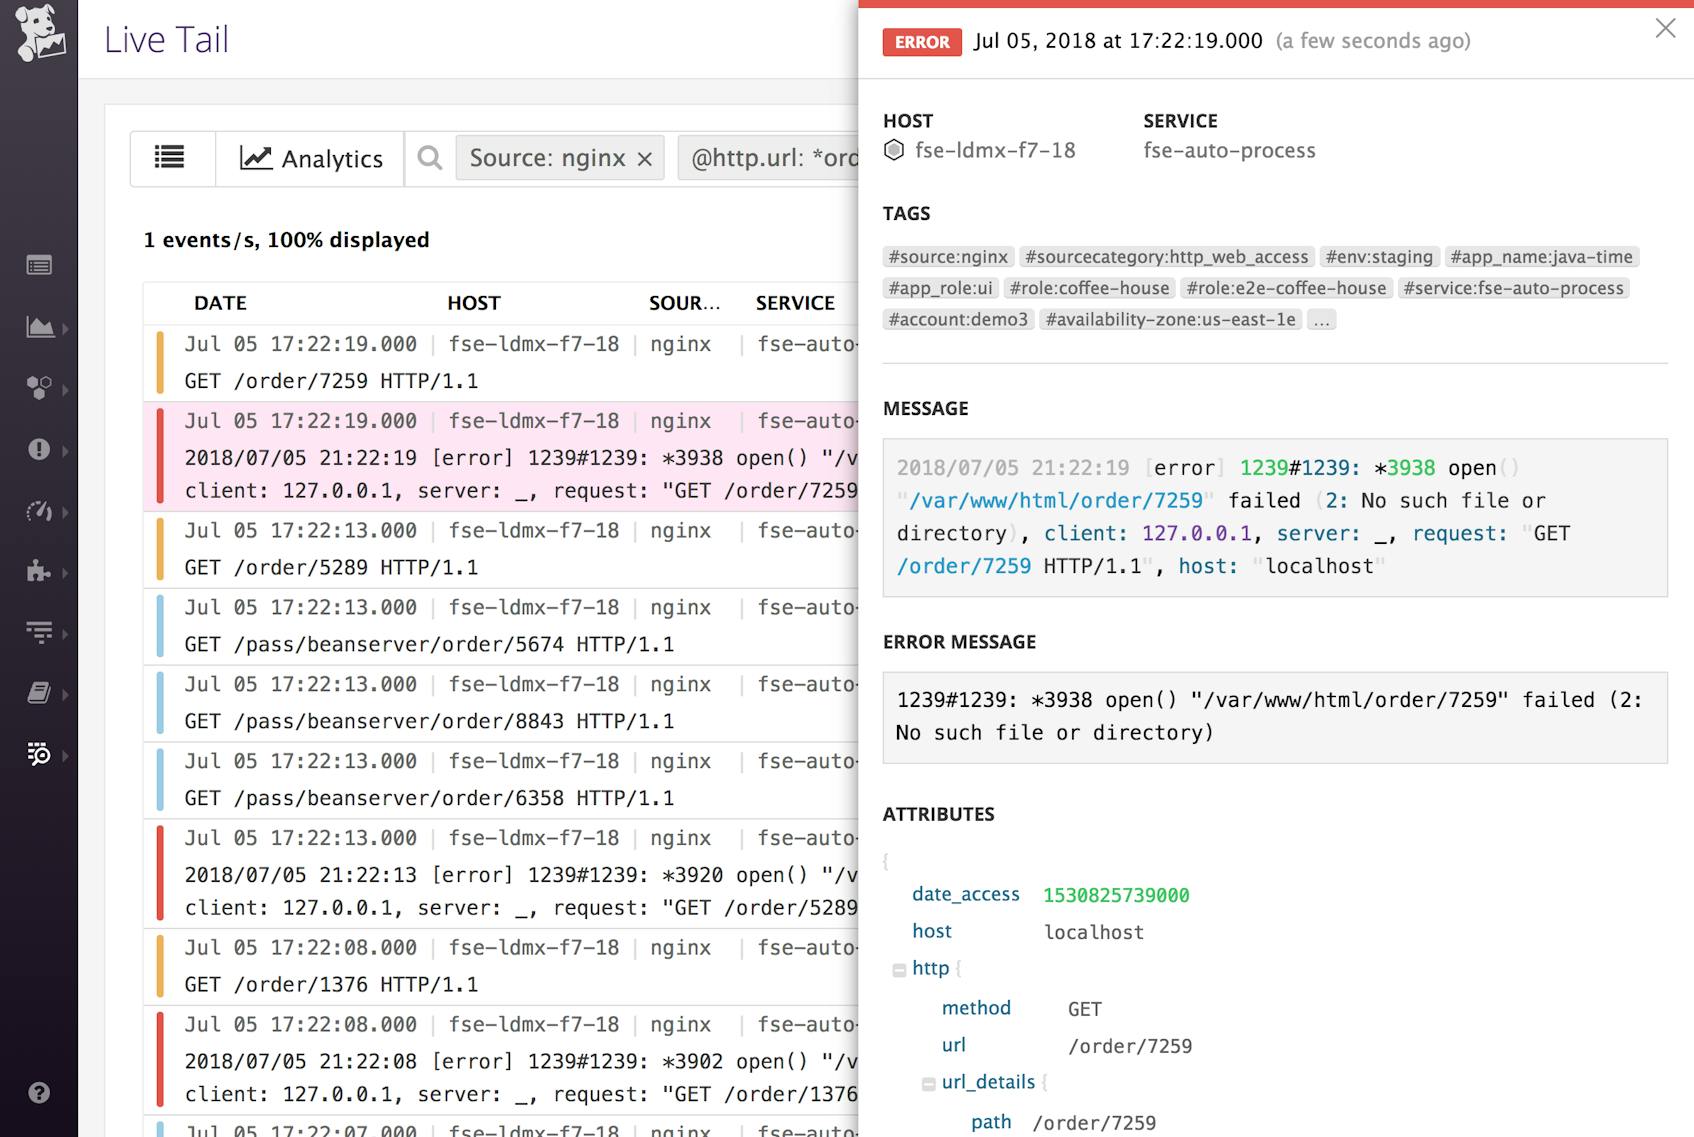Open the Monitors alert sidebar icon

[x=40, y=450]
